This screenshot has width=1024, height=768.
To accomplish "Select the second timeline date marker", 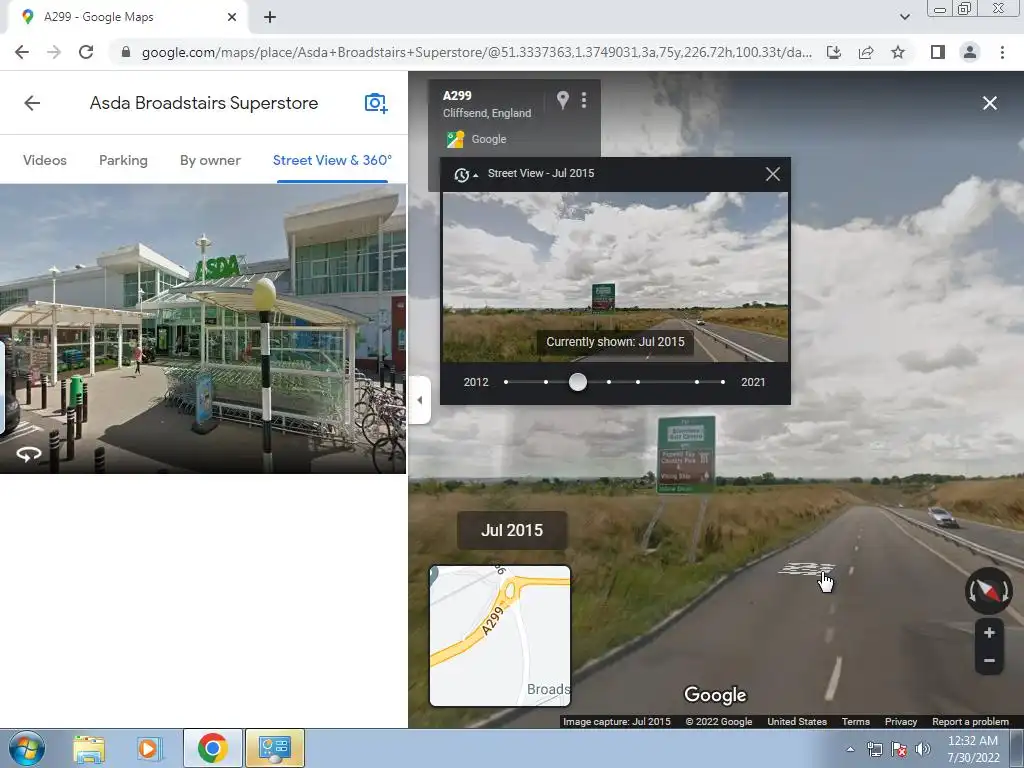I will point(546,382).
